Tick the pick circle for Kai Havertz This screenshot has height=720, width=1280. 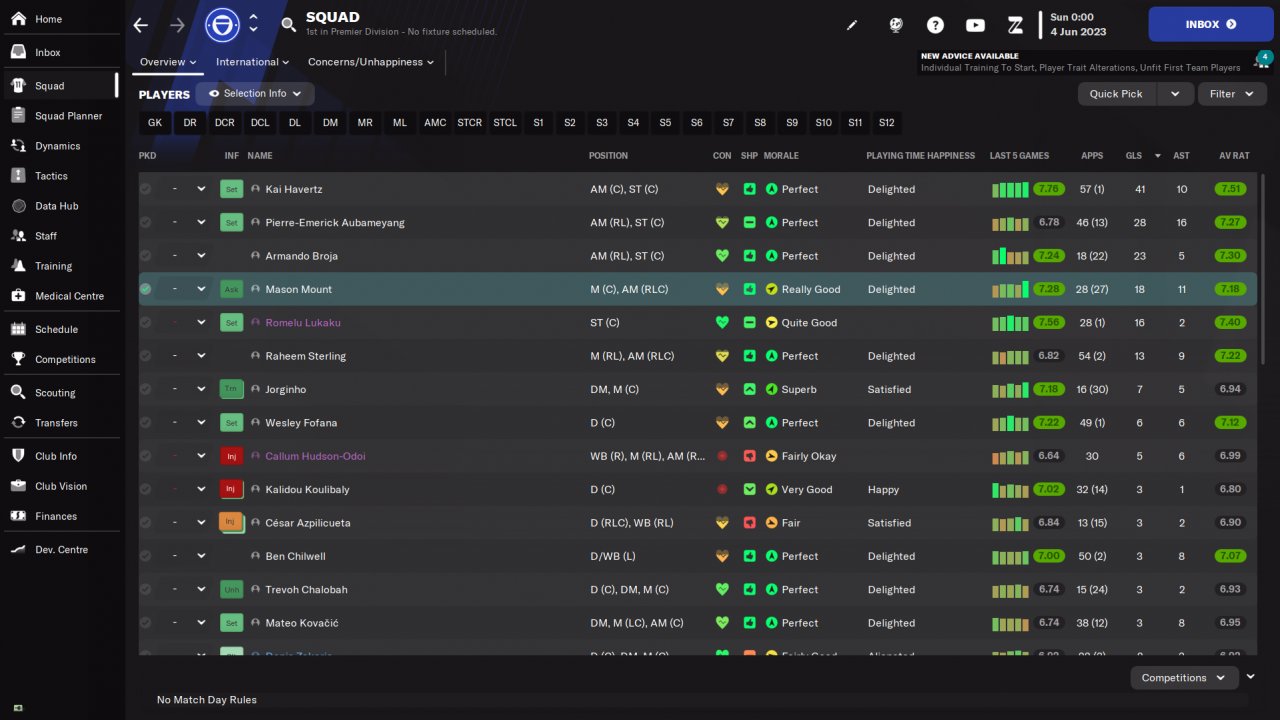(x=146, y=189)
